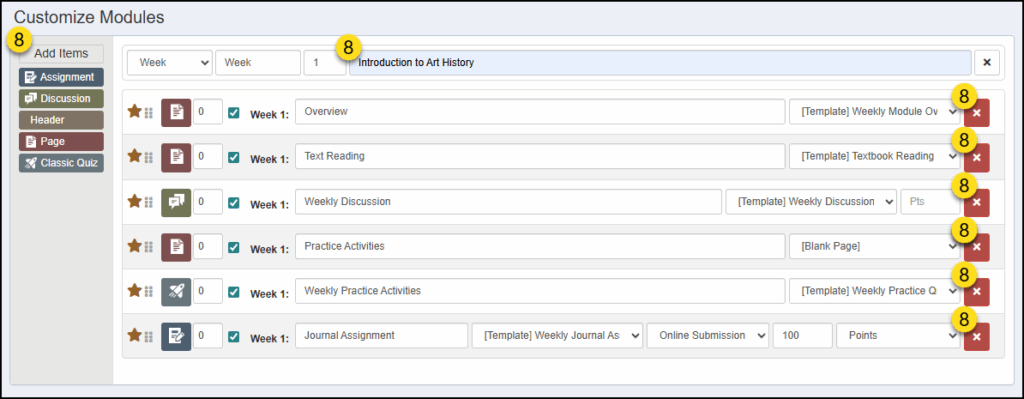Click the Introduction to Art History title field
Image resolution: width=1024 pixels, height=399 pixels.
click(660, 63)
